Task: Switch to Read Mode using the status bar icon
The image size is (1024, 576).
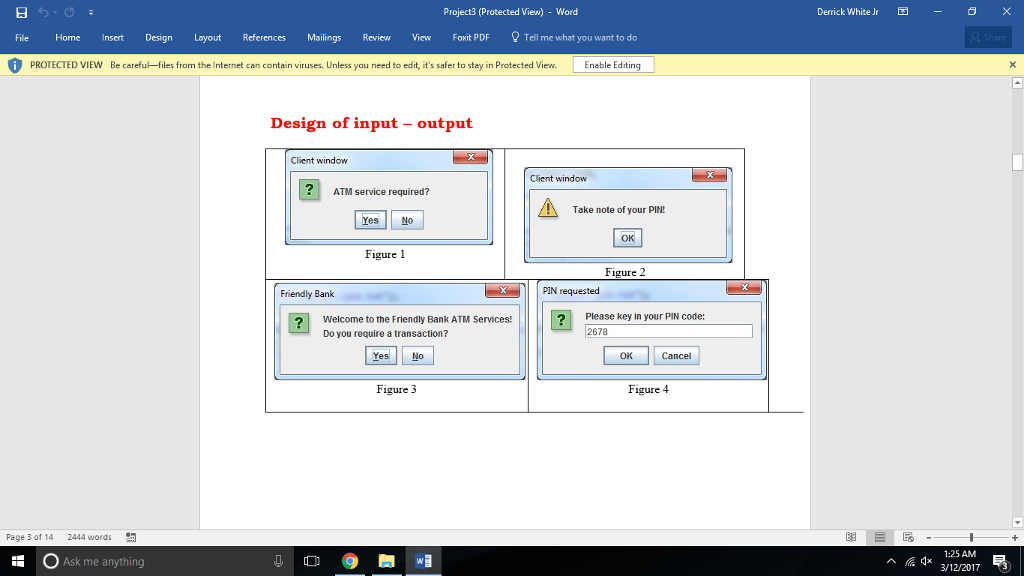Action: [852, 536]
